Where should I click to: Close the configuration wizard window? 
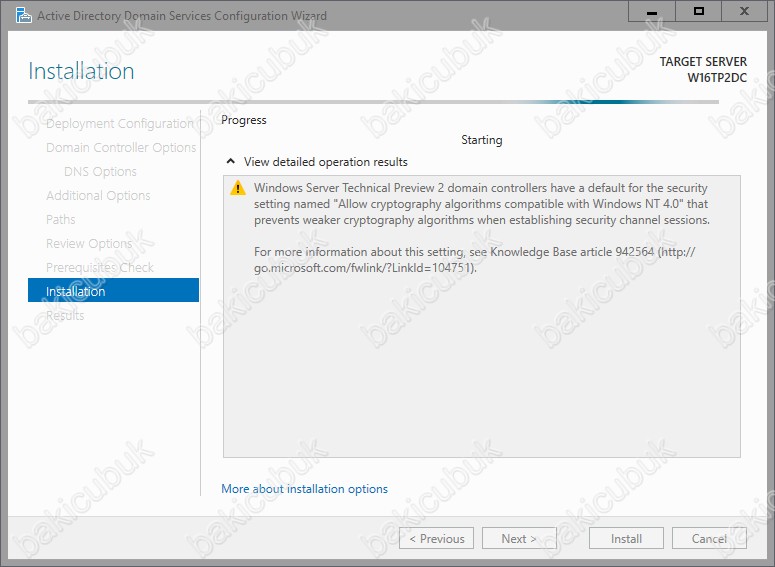[x=744, y=11]
